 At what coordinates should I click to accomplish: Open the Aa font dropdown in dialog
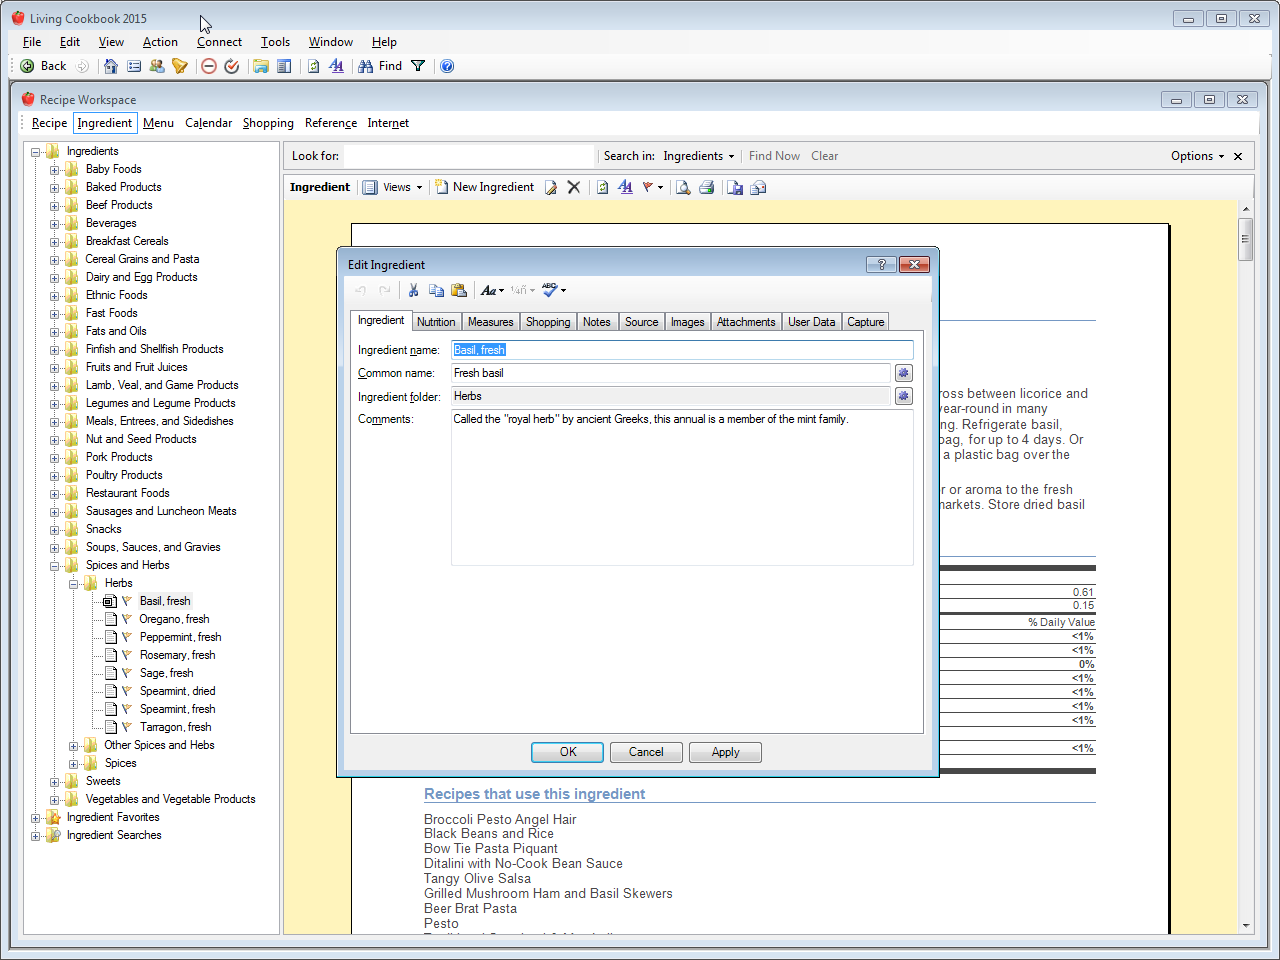coord(492,290)
